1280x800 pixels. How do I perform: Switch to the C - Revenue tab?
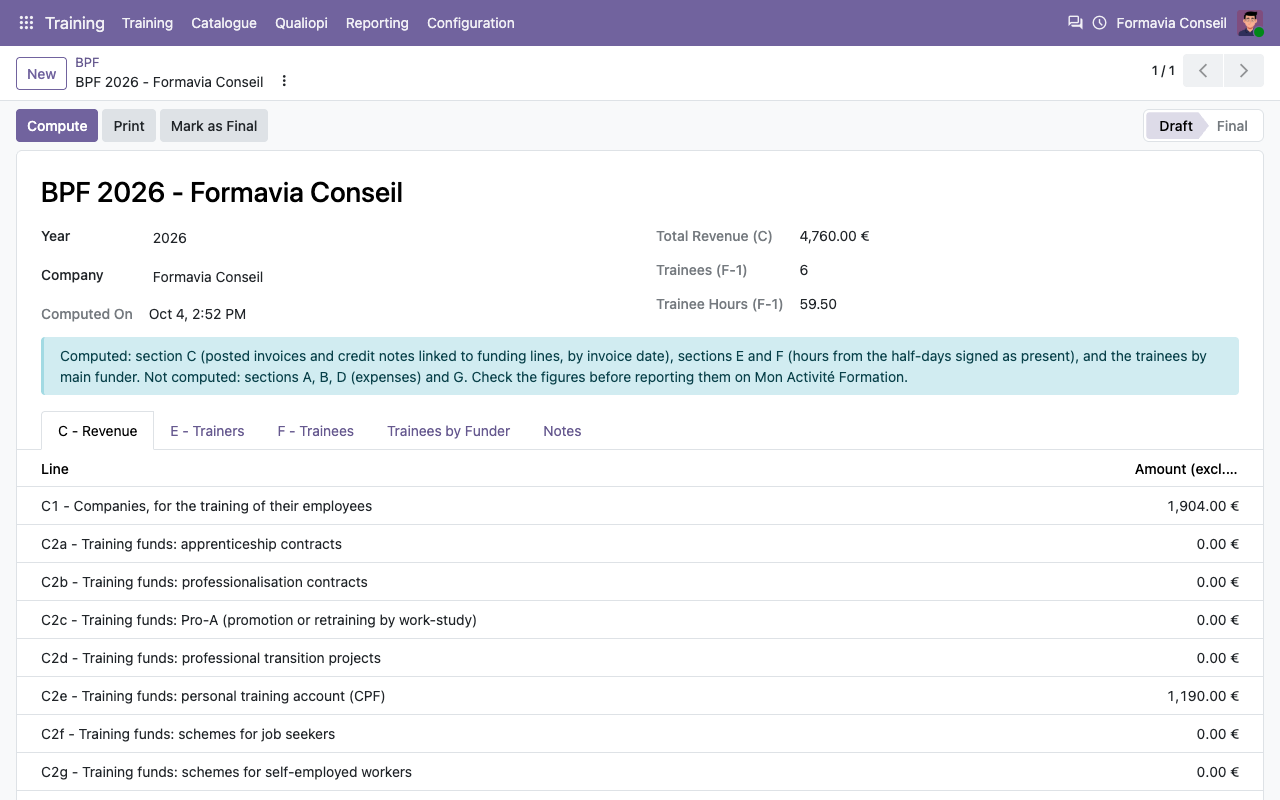pos(98,431)
